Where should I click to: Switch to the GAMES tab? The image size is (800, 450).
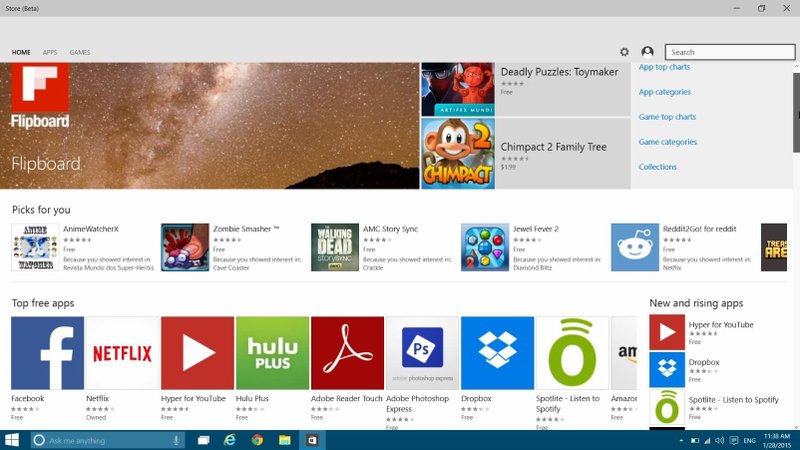click(80, 52)
